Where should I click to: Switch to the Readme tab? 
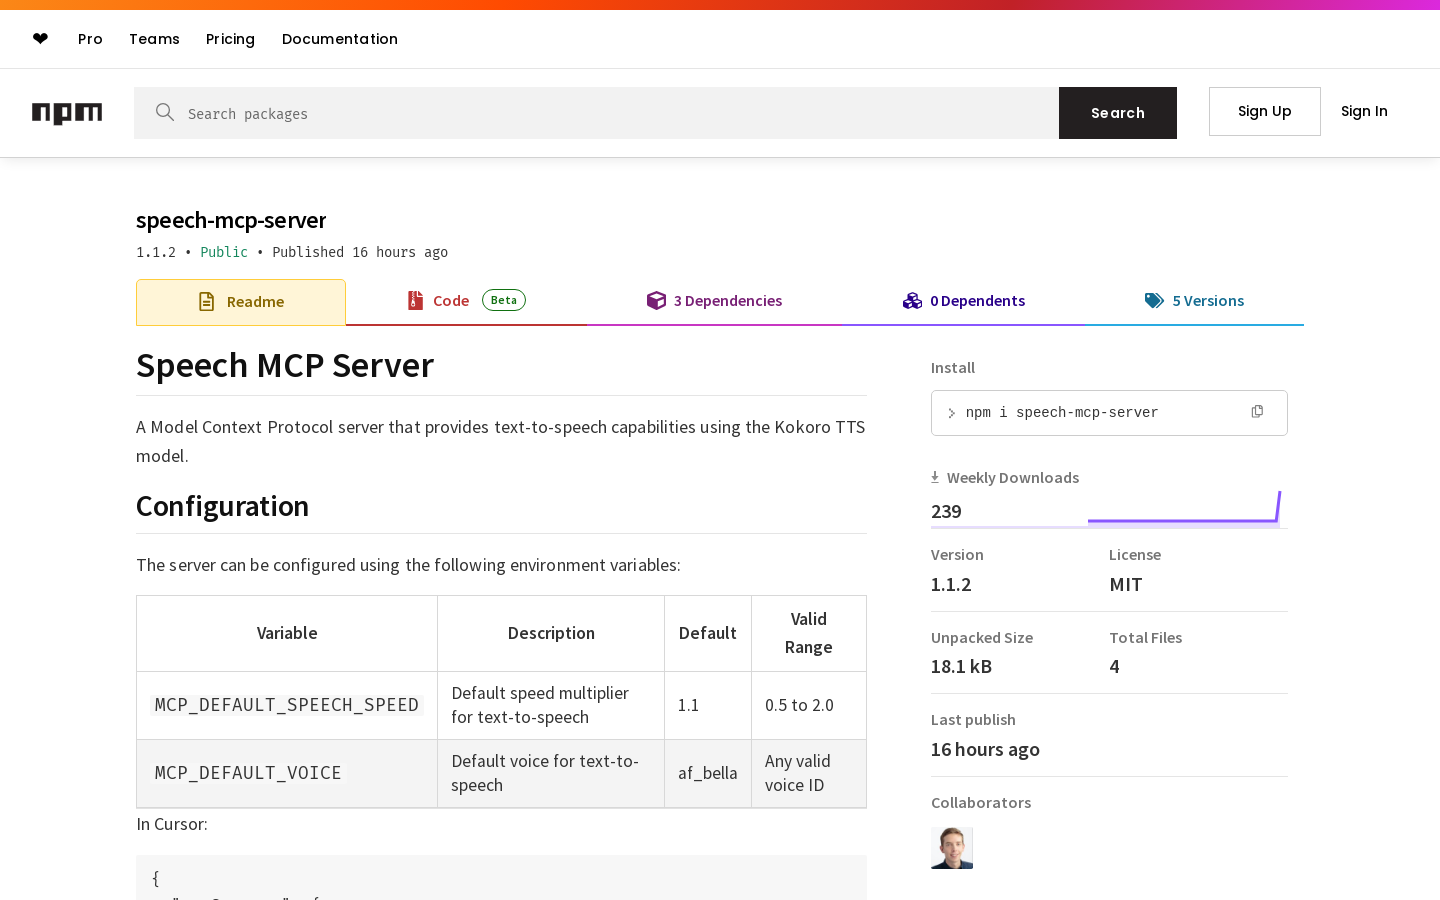pos(241,302)
